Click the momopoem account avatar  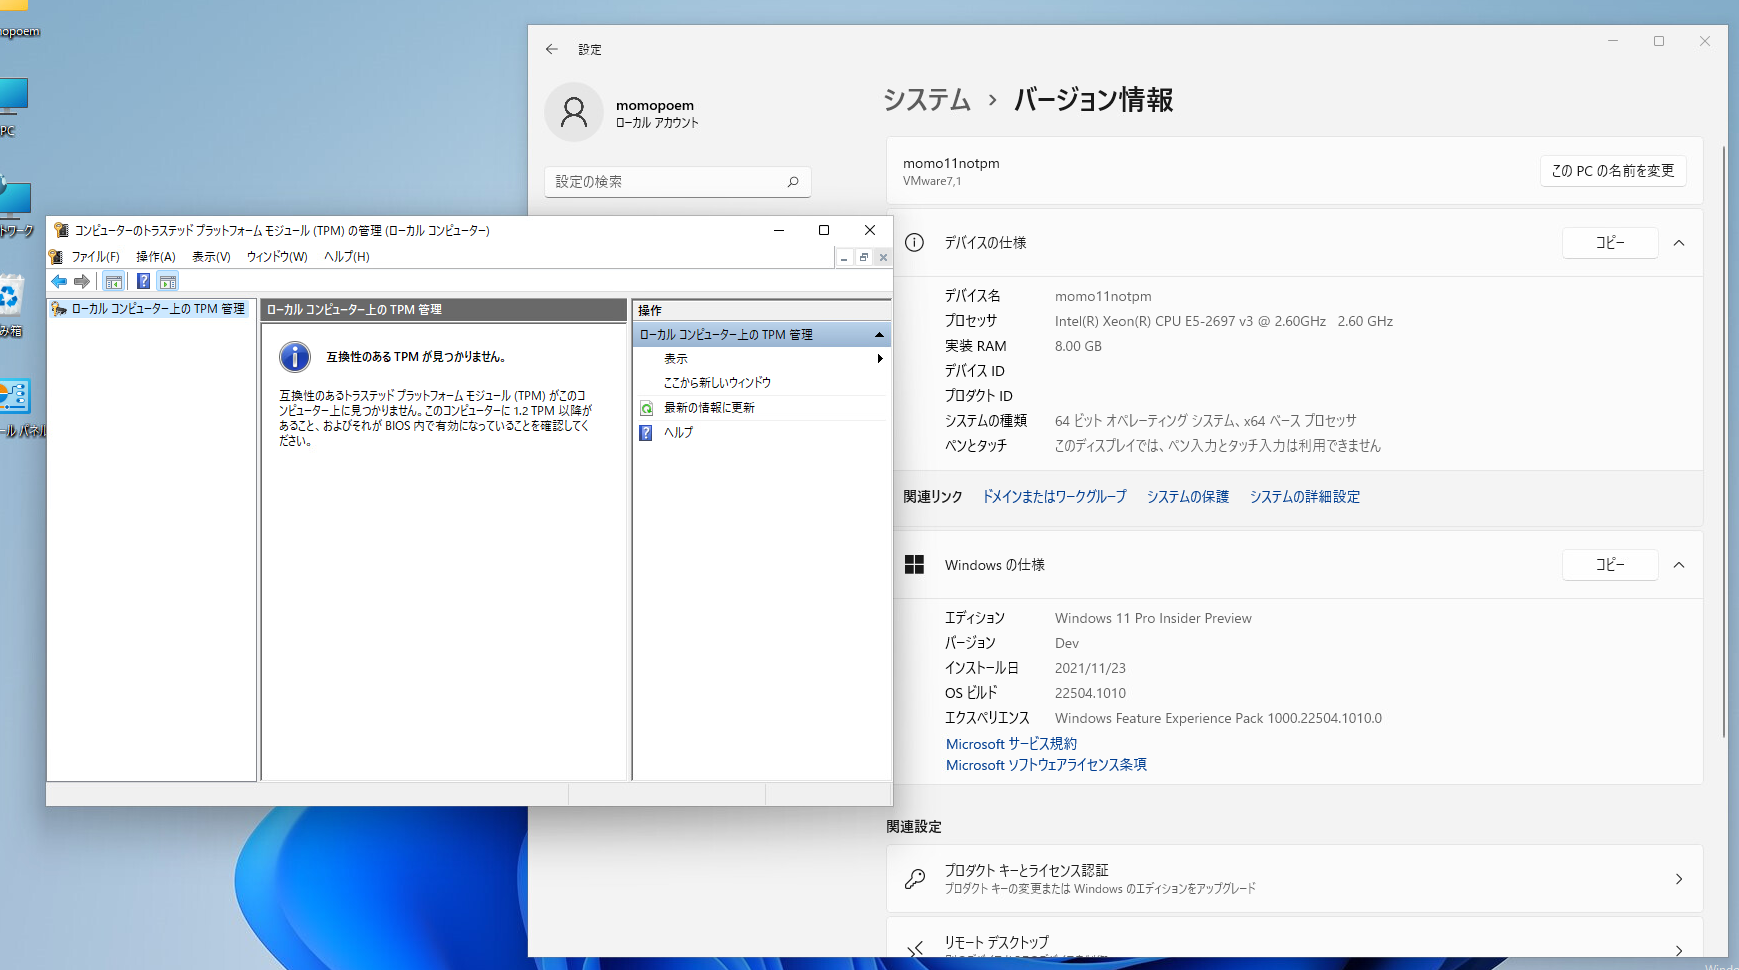tap(574, 112)
